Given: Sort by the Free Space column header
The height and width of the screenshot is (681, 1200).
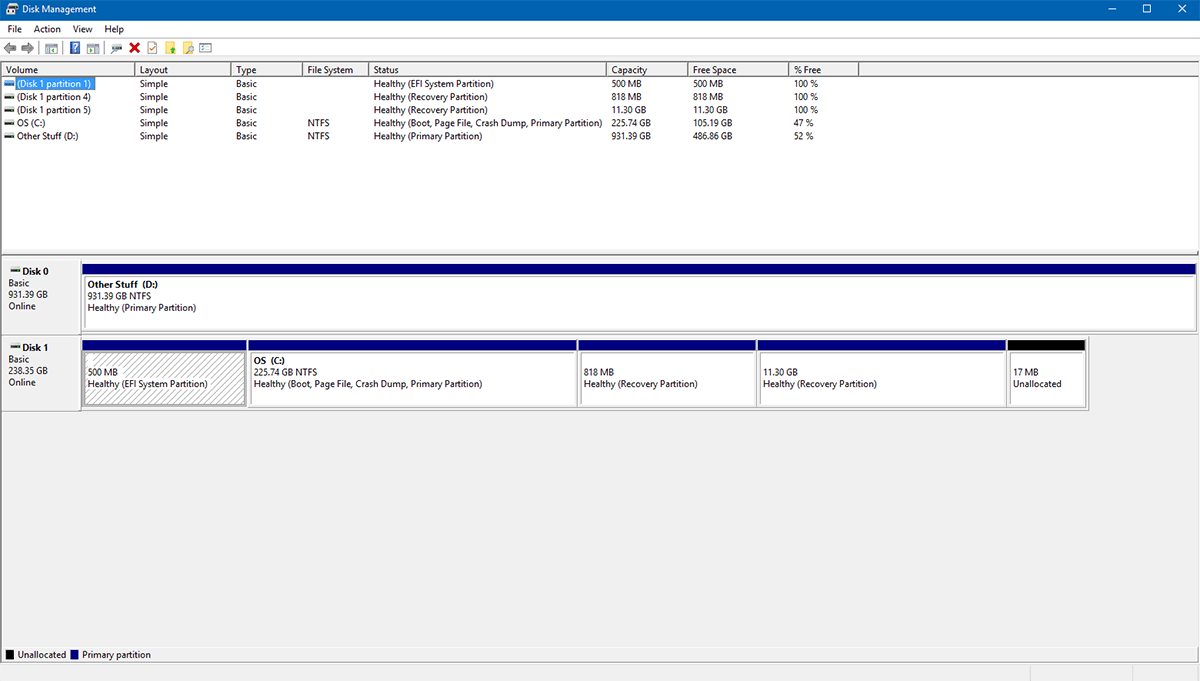Looking at the screenshot, I should (x=738, y=70).
